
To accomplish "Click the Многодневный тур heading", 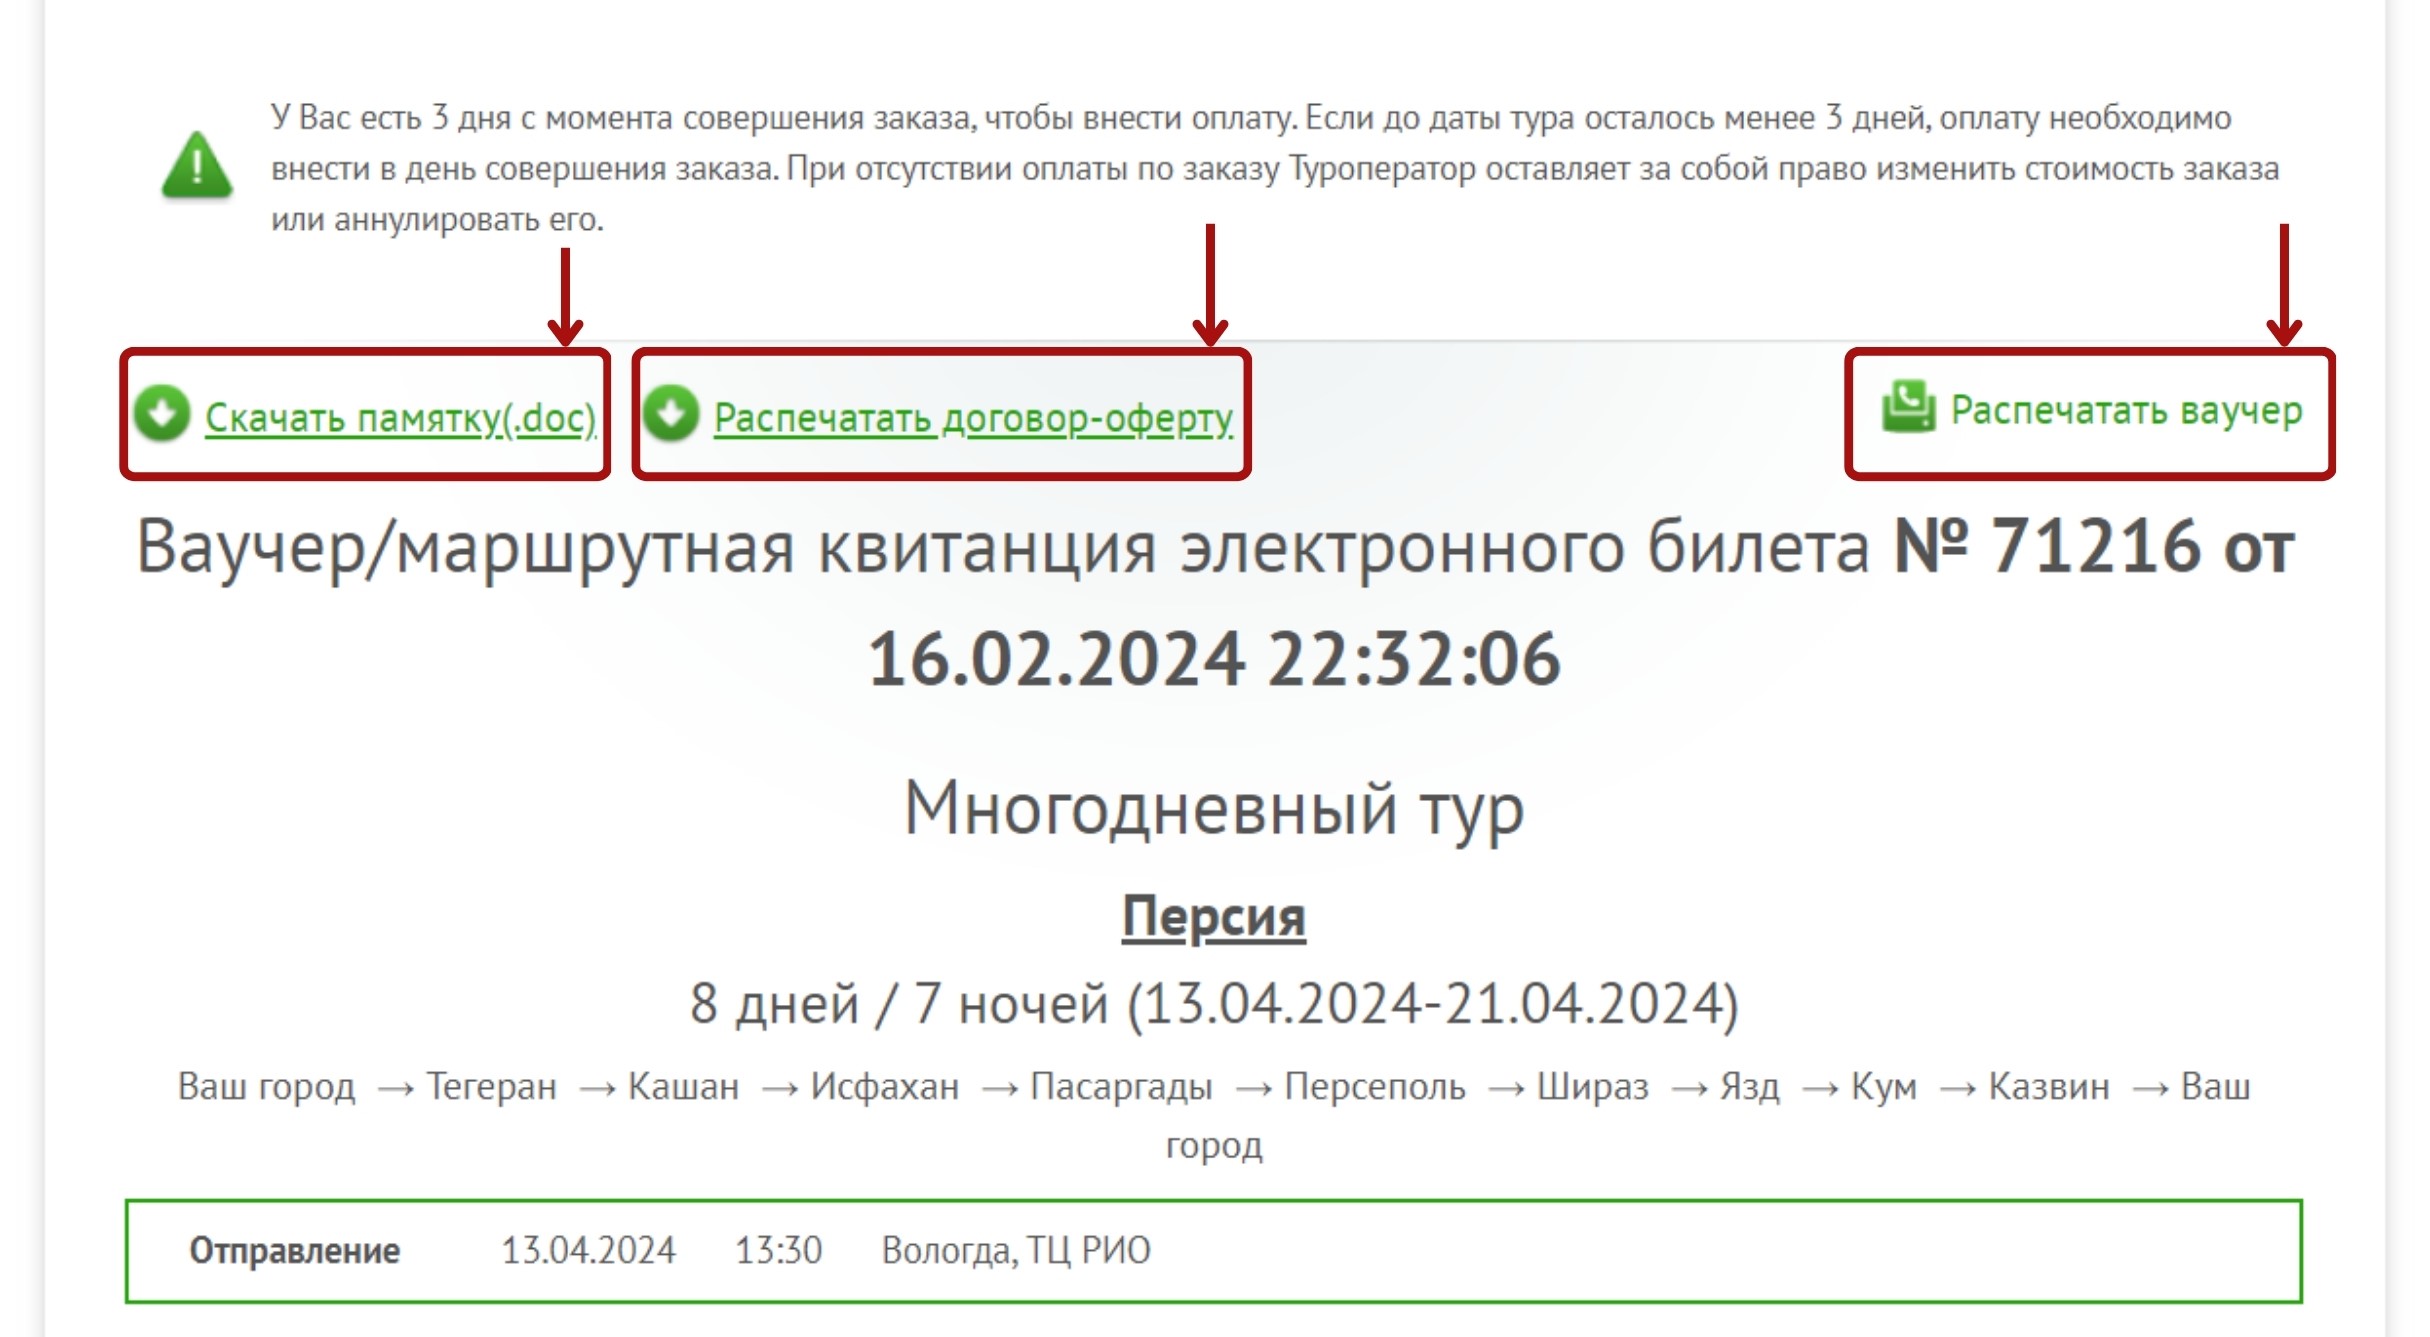I will [1213, 808].
